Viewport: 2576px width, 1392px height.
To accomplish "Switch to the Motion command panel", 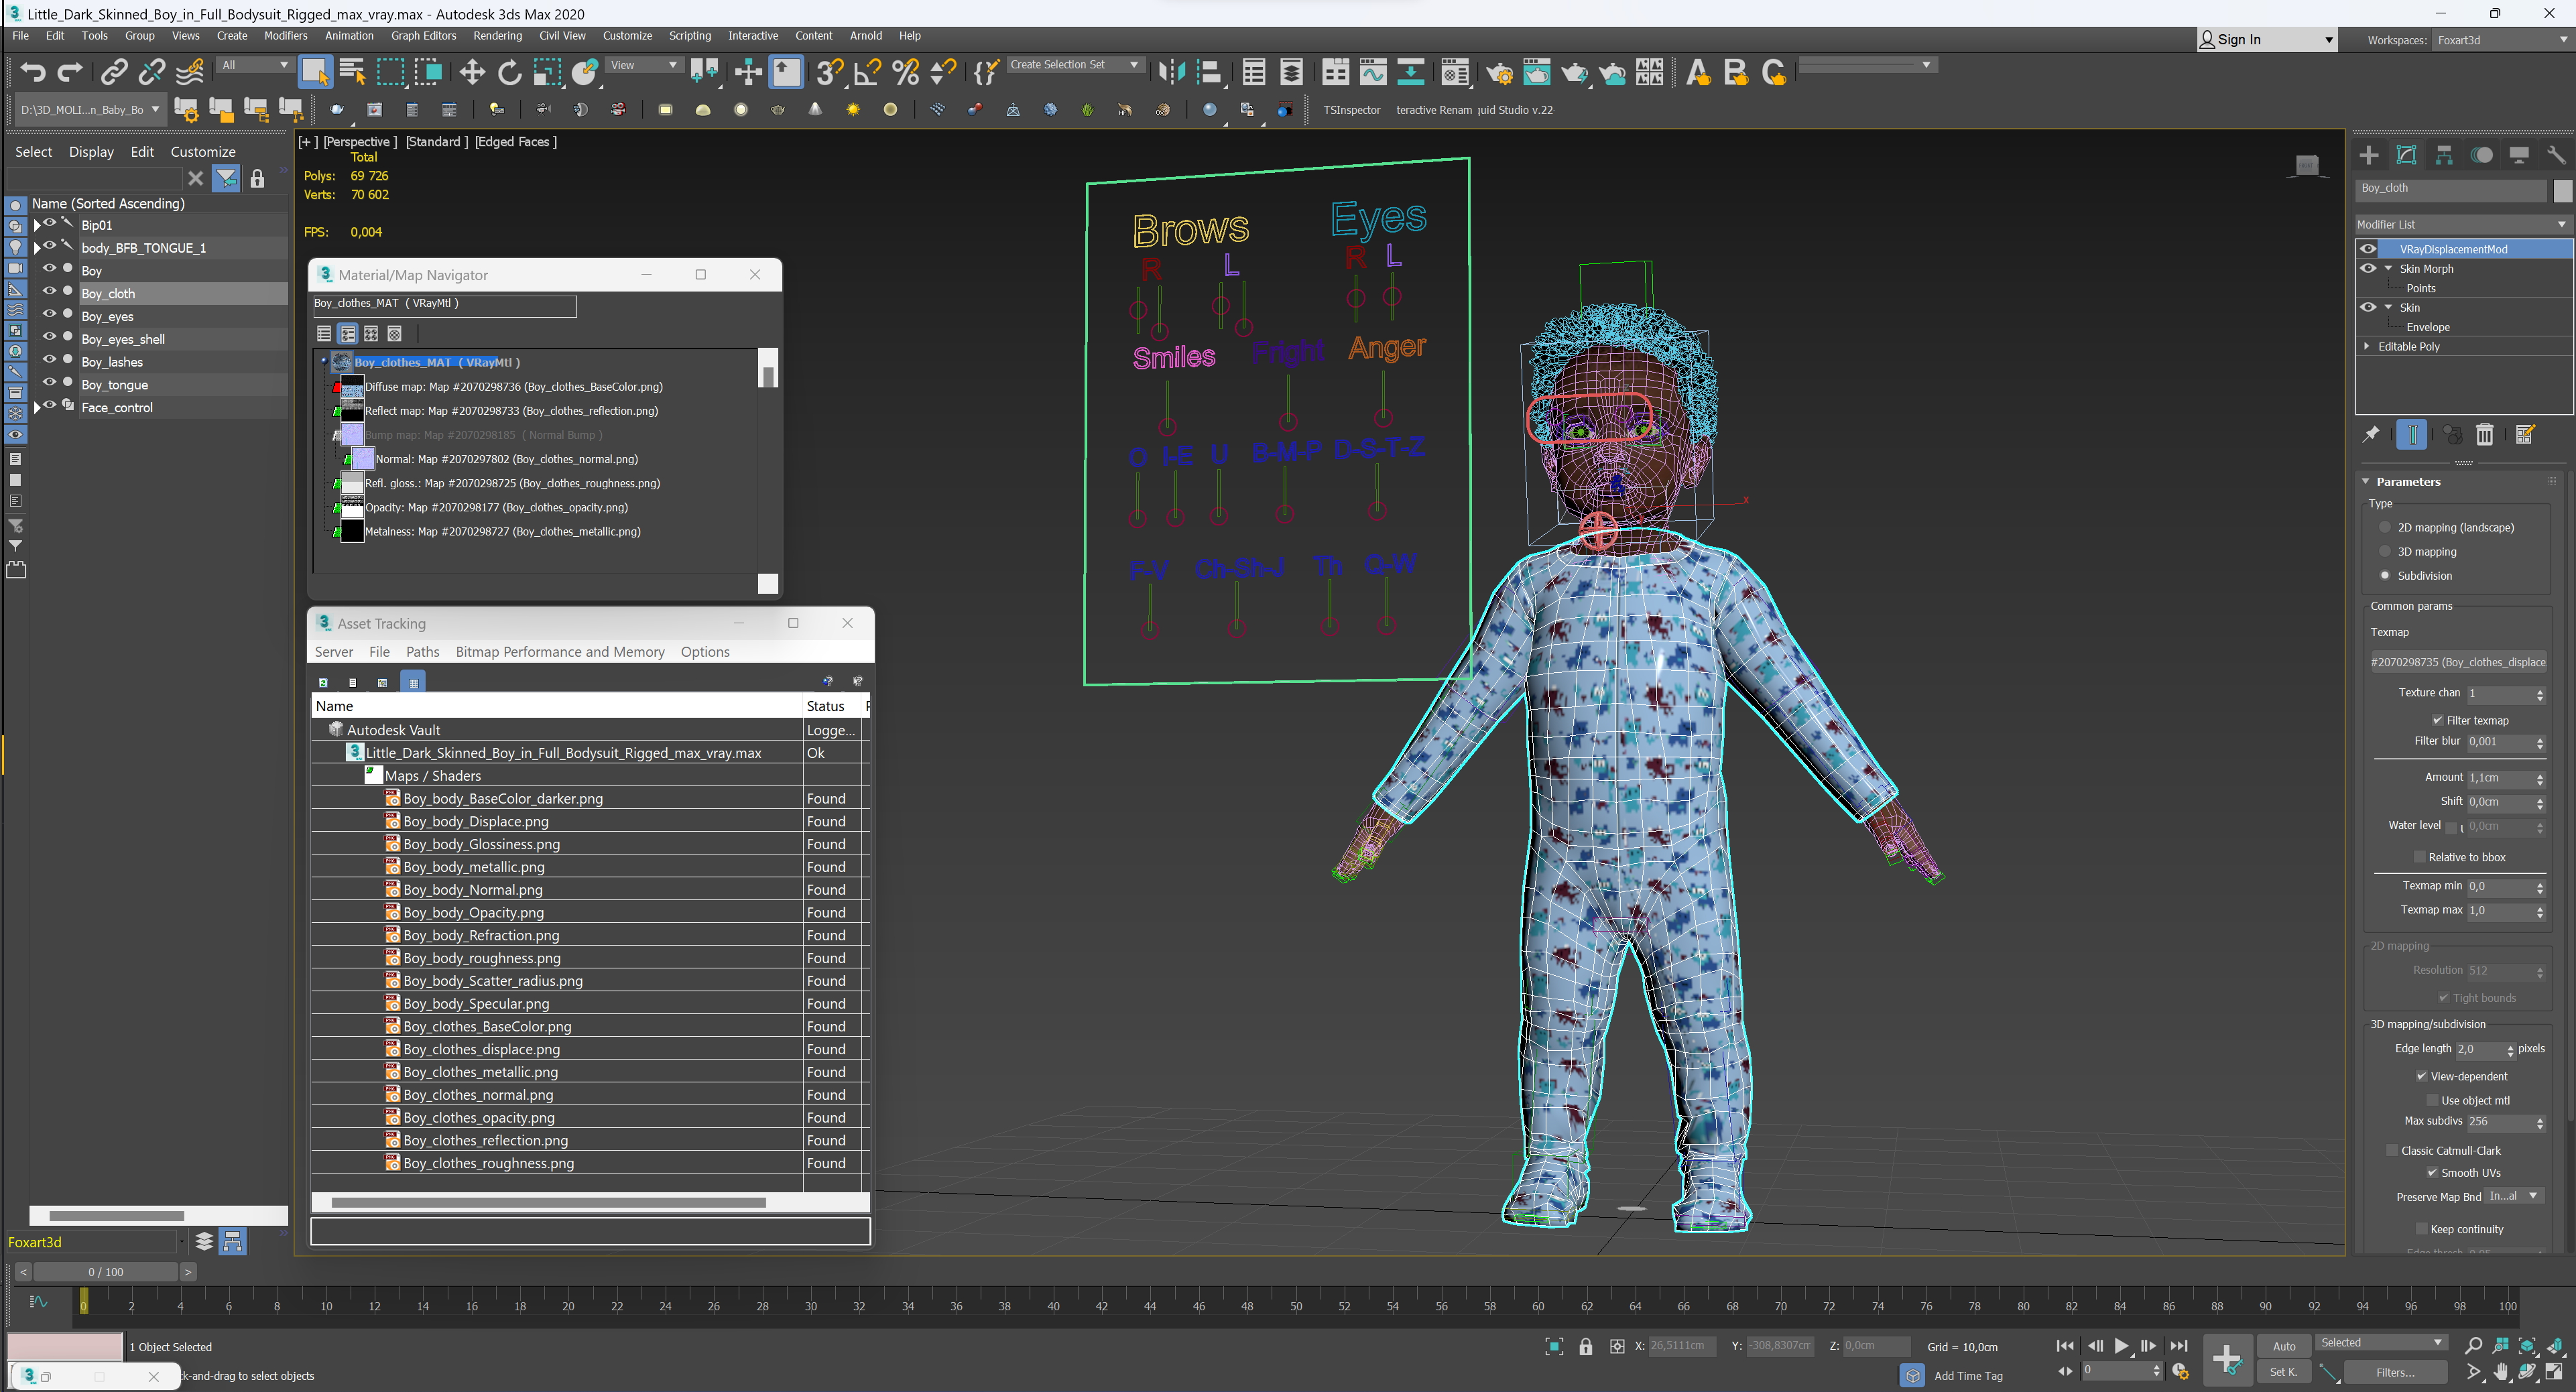I will (x=2481, y=155).
